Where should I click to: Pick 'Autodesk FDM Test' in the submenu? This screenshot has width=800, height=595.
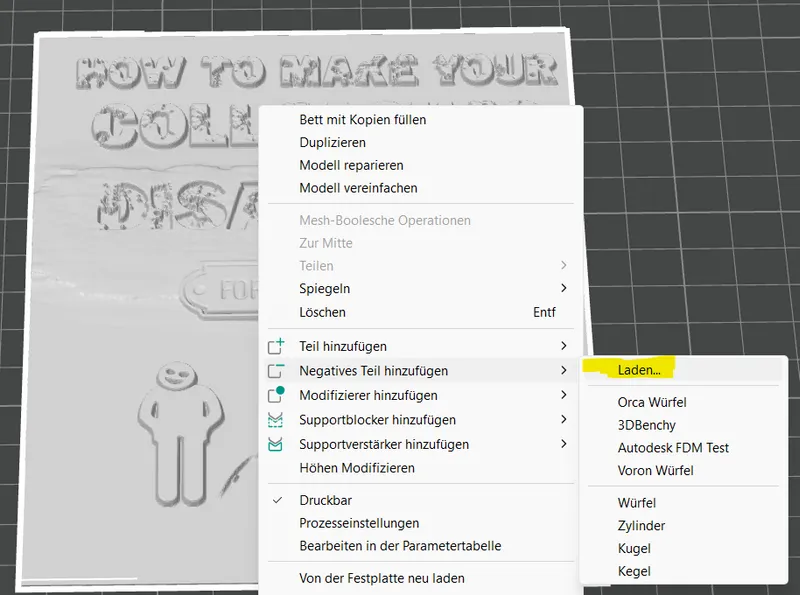pos(673,448)
